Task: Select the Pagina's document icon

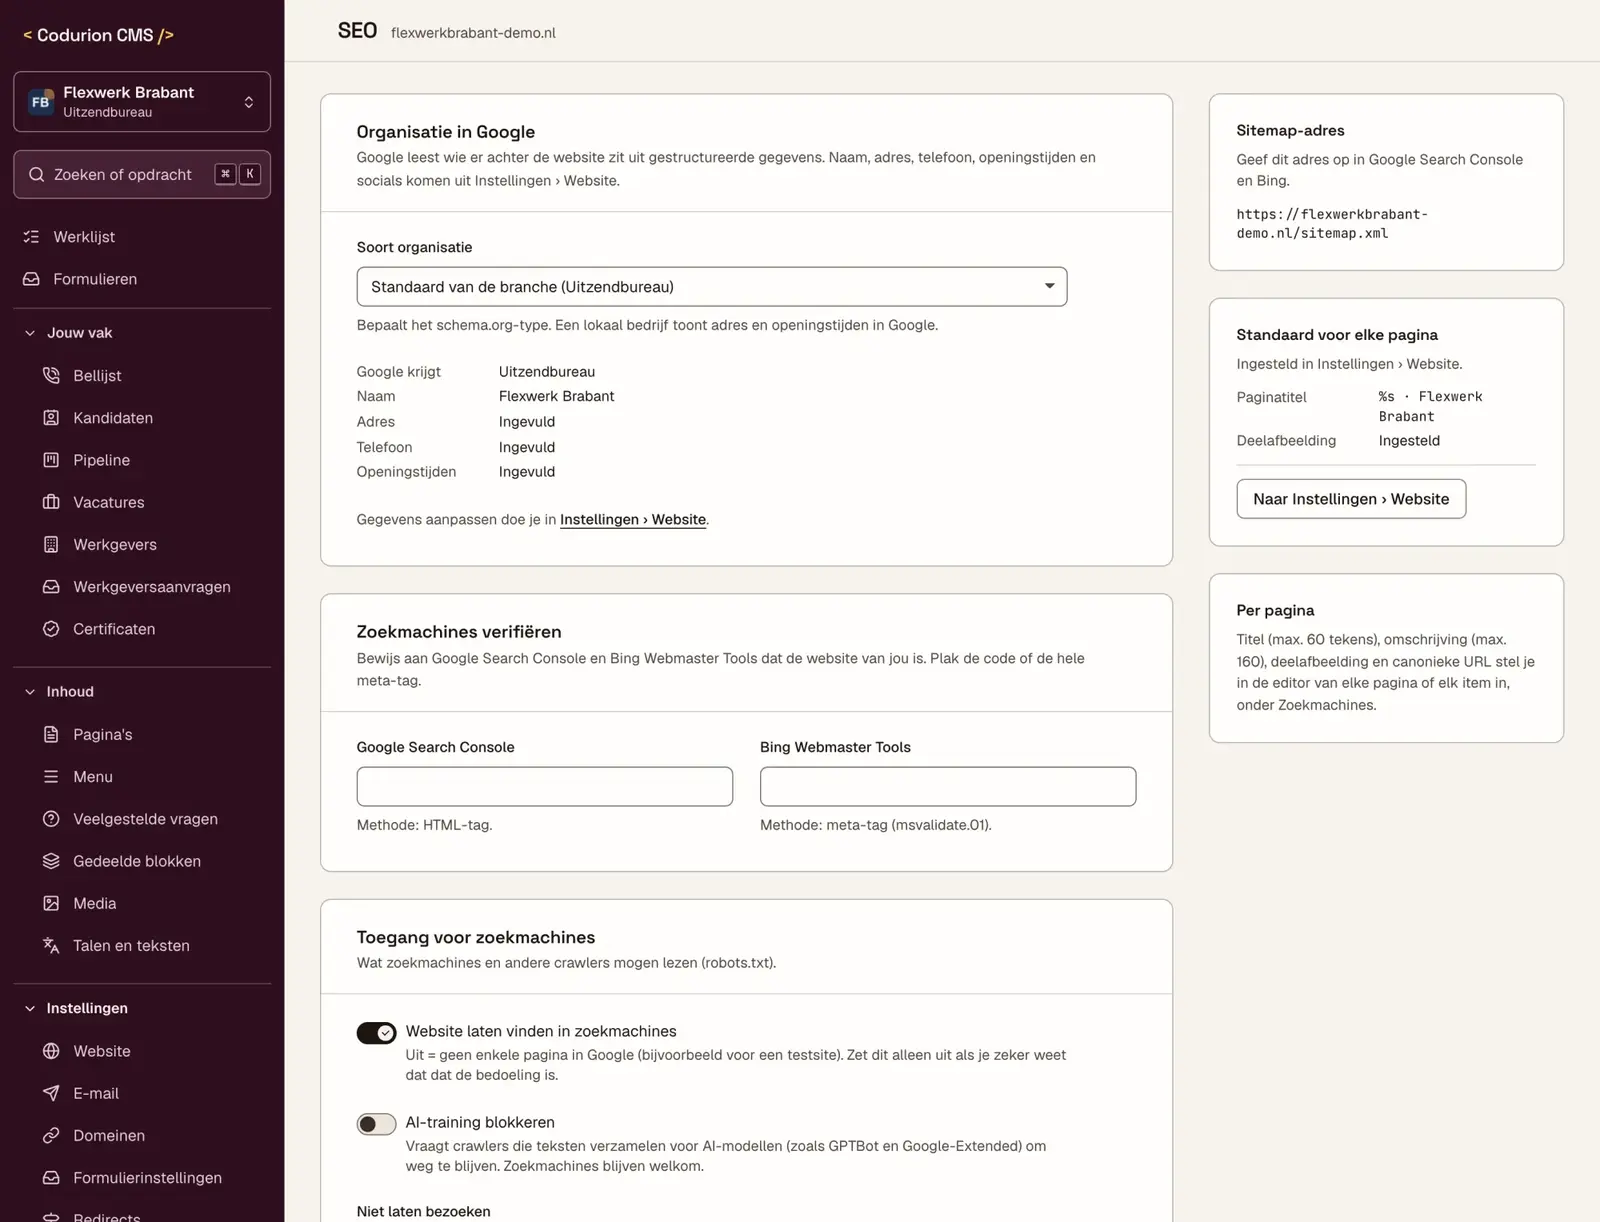Action: [51, 734]
